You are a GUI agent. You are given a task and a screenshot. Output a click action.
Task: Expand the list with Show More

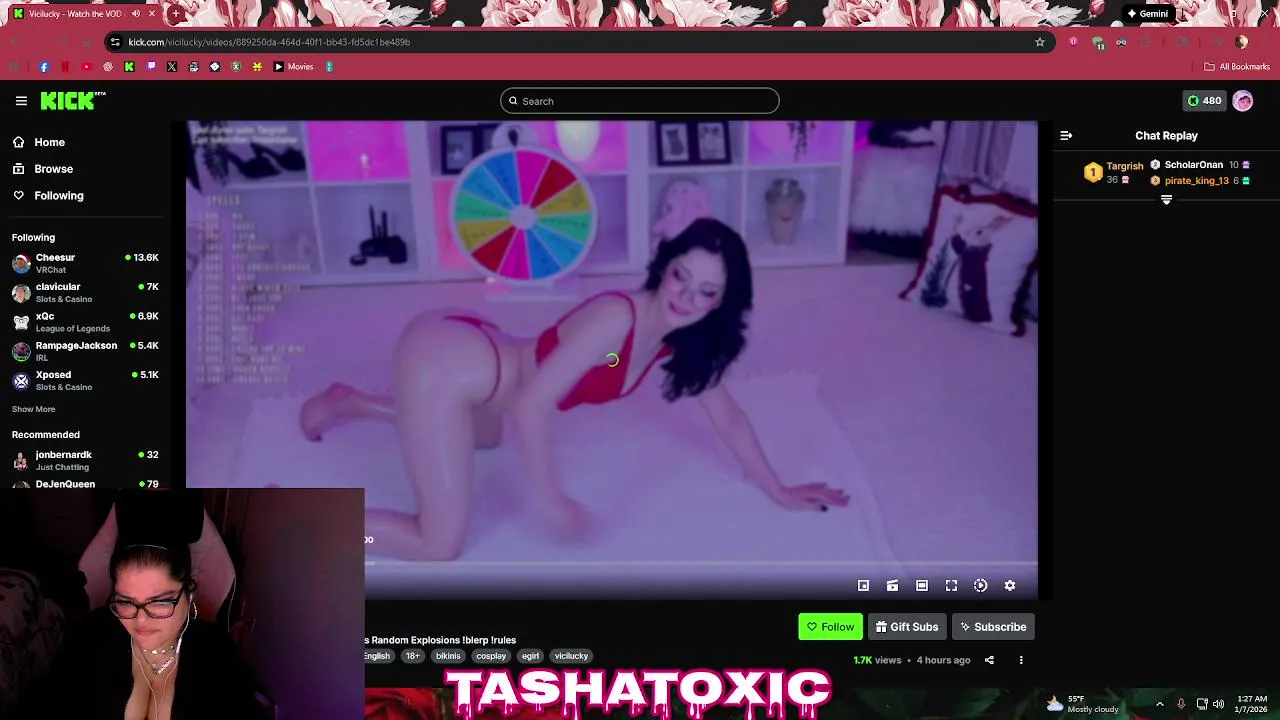(x=33, y=409)
